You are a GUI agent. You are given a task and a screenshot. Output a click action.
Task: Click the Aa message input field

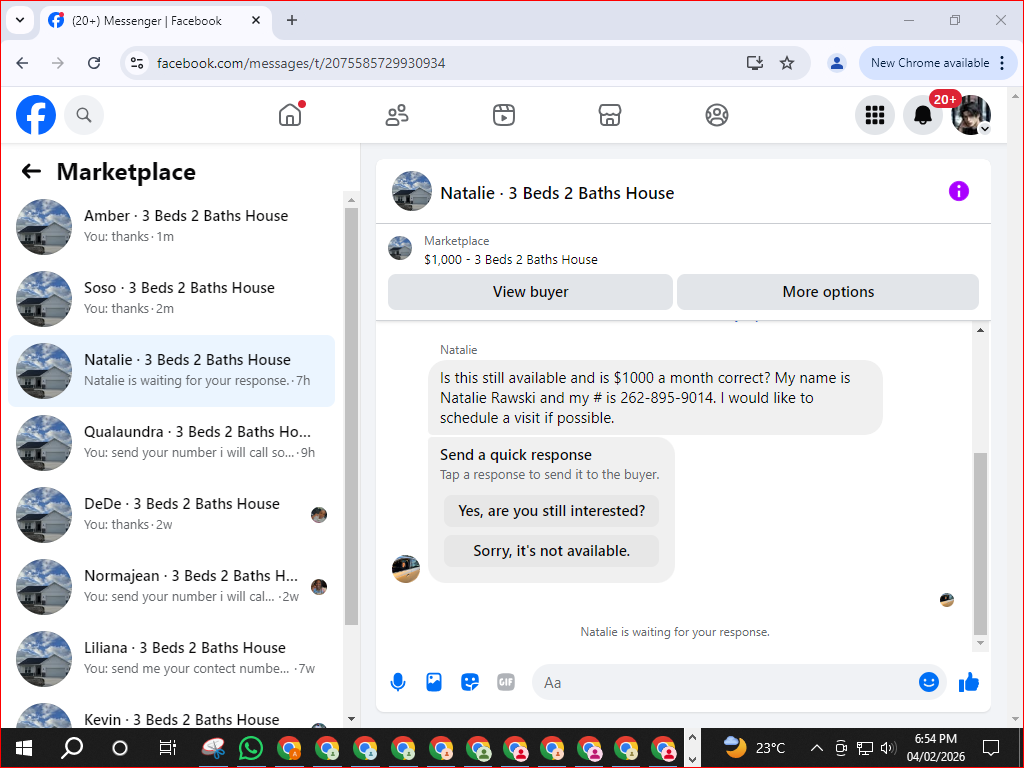[x=725, y=682]
